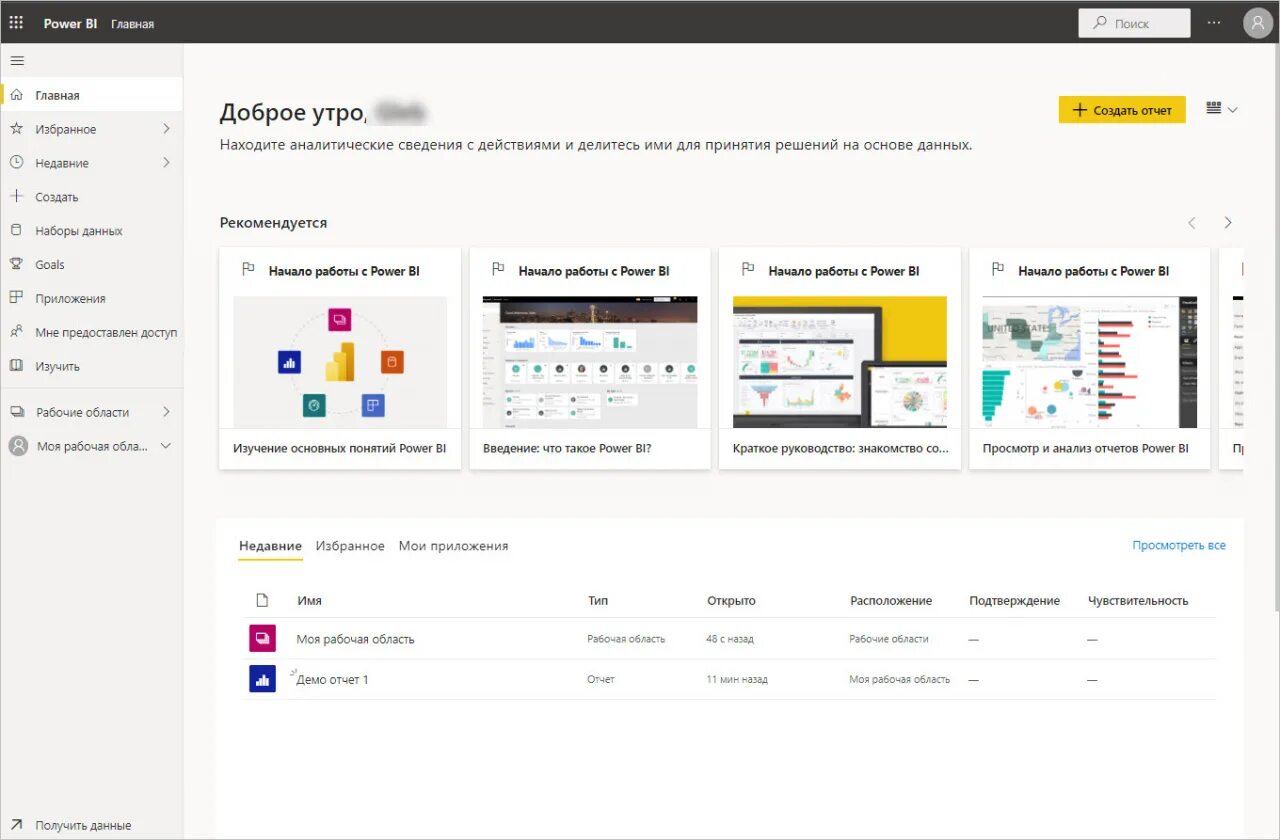Screen dimensions: 1280x840
Task: Sort by the Имя column header
Action: [x=309, y=600]
